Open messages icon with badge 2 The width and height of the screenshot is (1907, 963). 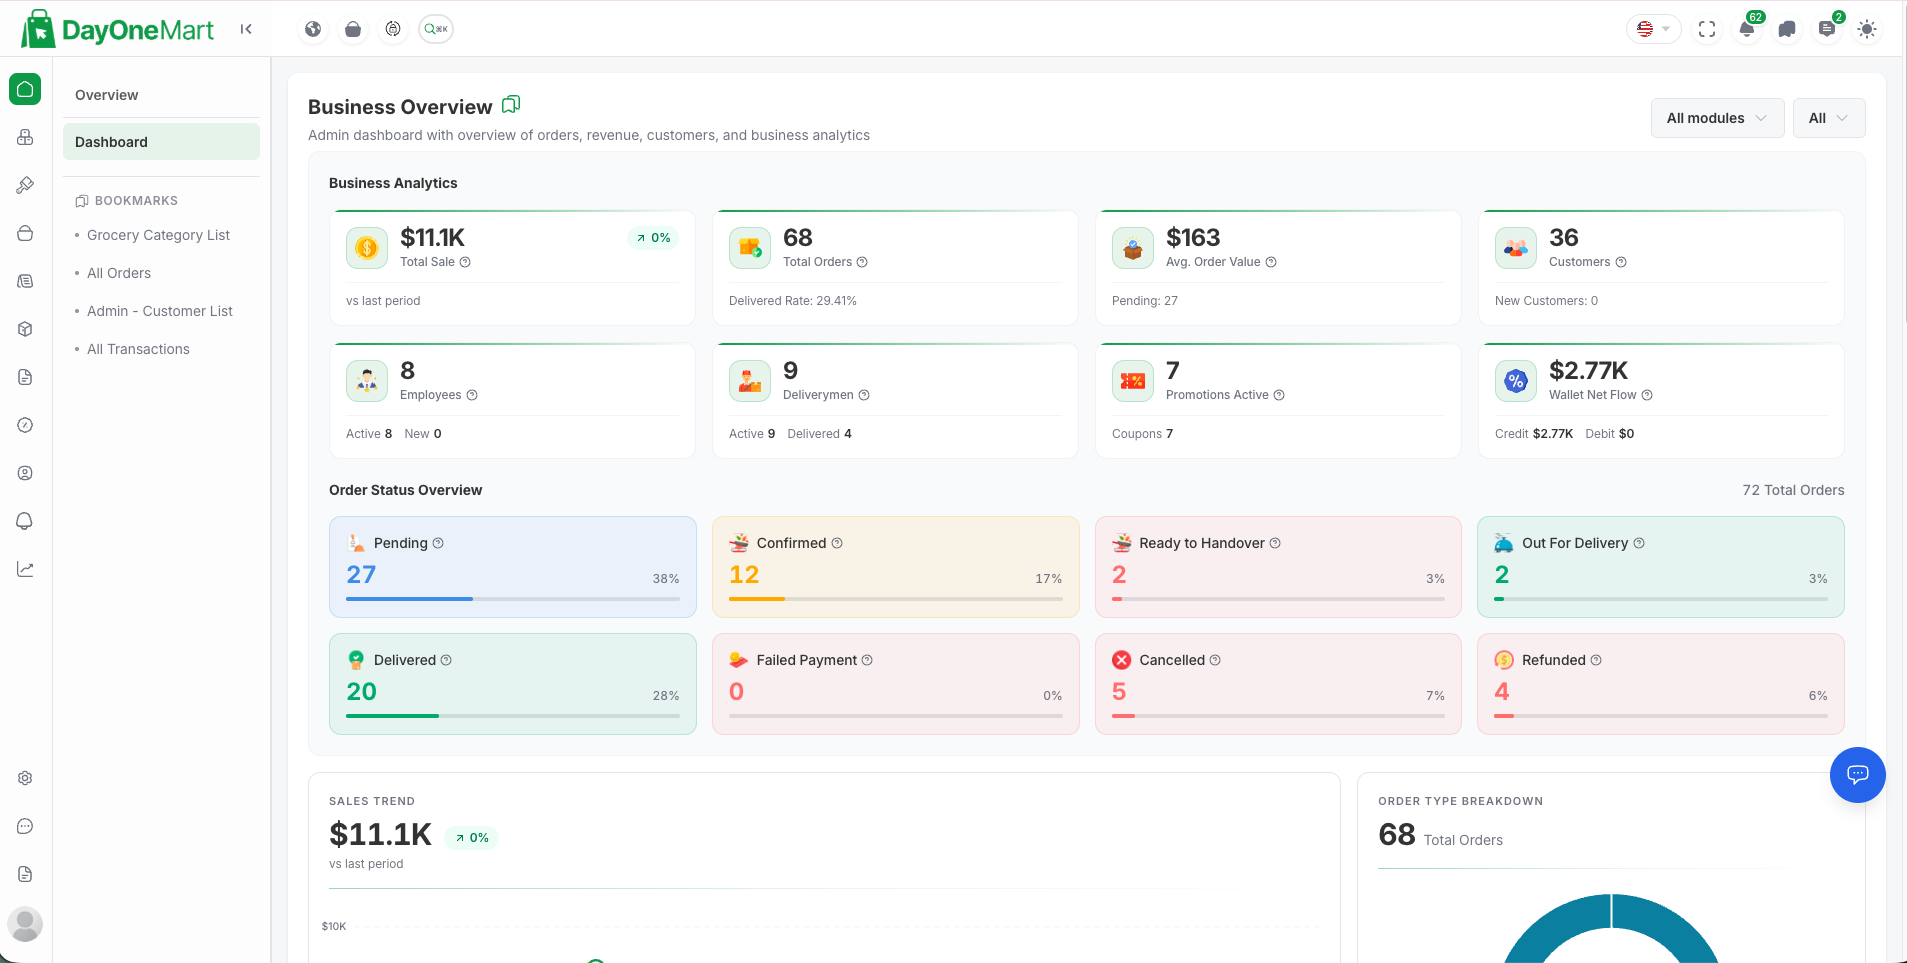(x=1827, y=29)
